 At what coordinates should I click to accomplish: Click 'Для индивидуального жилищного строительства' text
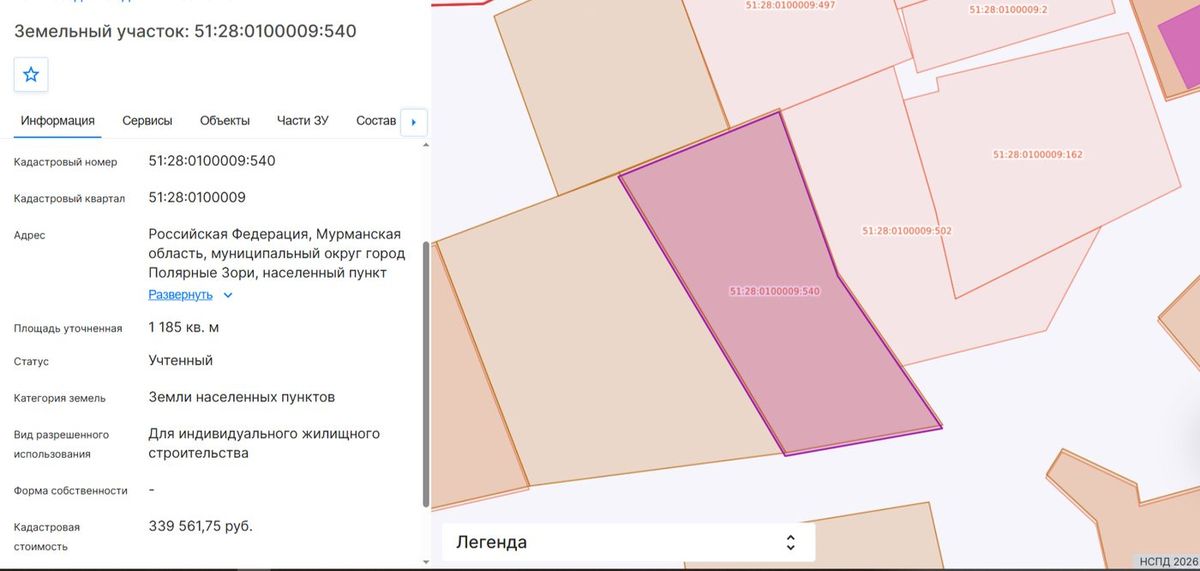point(264,443)
